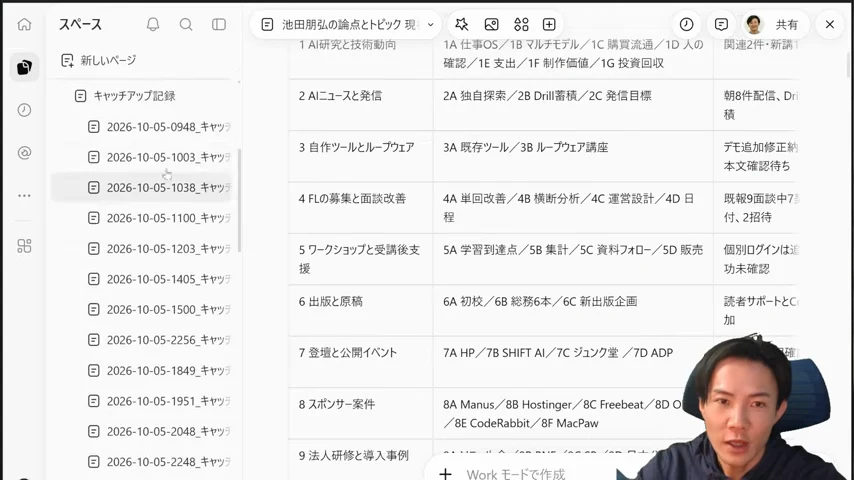Image resolution: width=854 pixels, height=480 pixels.
Task: Click the 池田朋弘の論点とトピック page title
Action: 349,25
